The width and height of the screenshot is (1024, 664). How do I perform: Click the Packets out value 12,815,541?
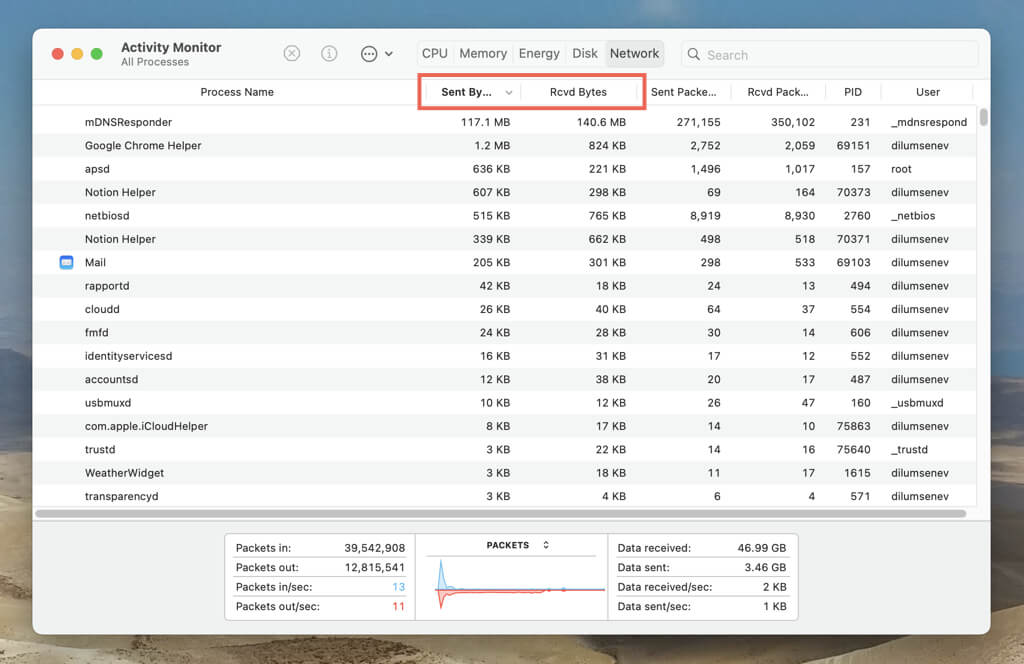(x=374, y=567)
